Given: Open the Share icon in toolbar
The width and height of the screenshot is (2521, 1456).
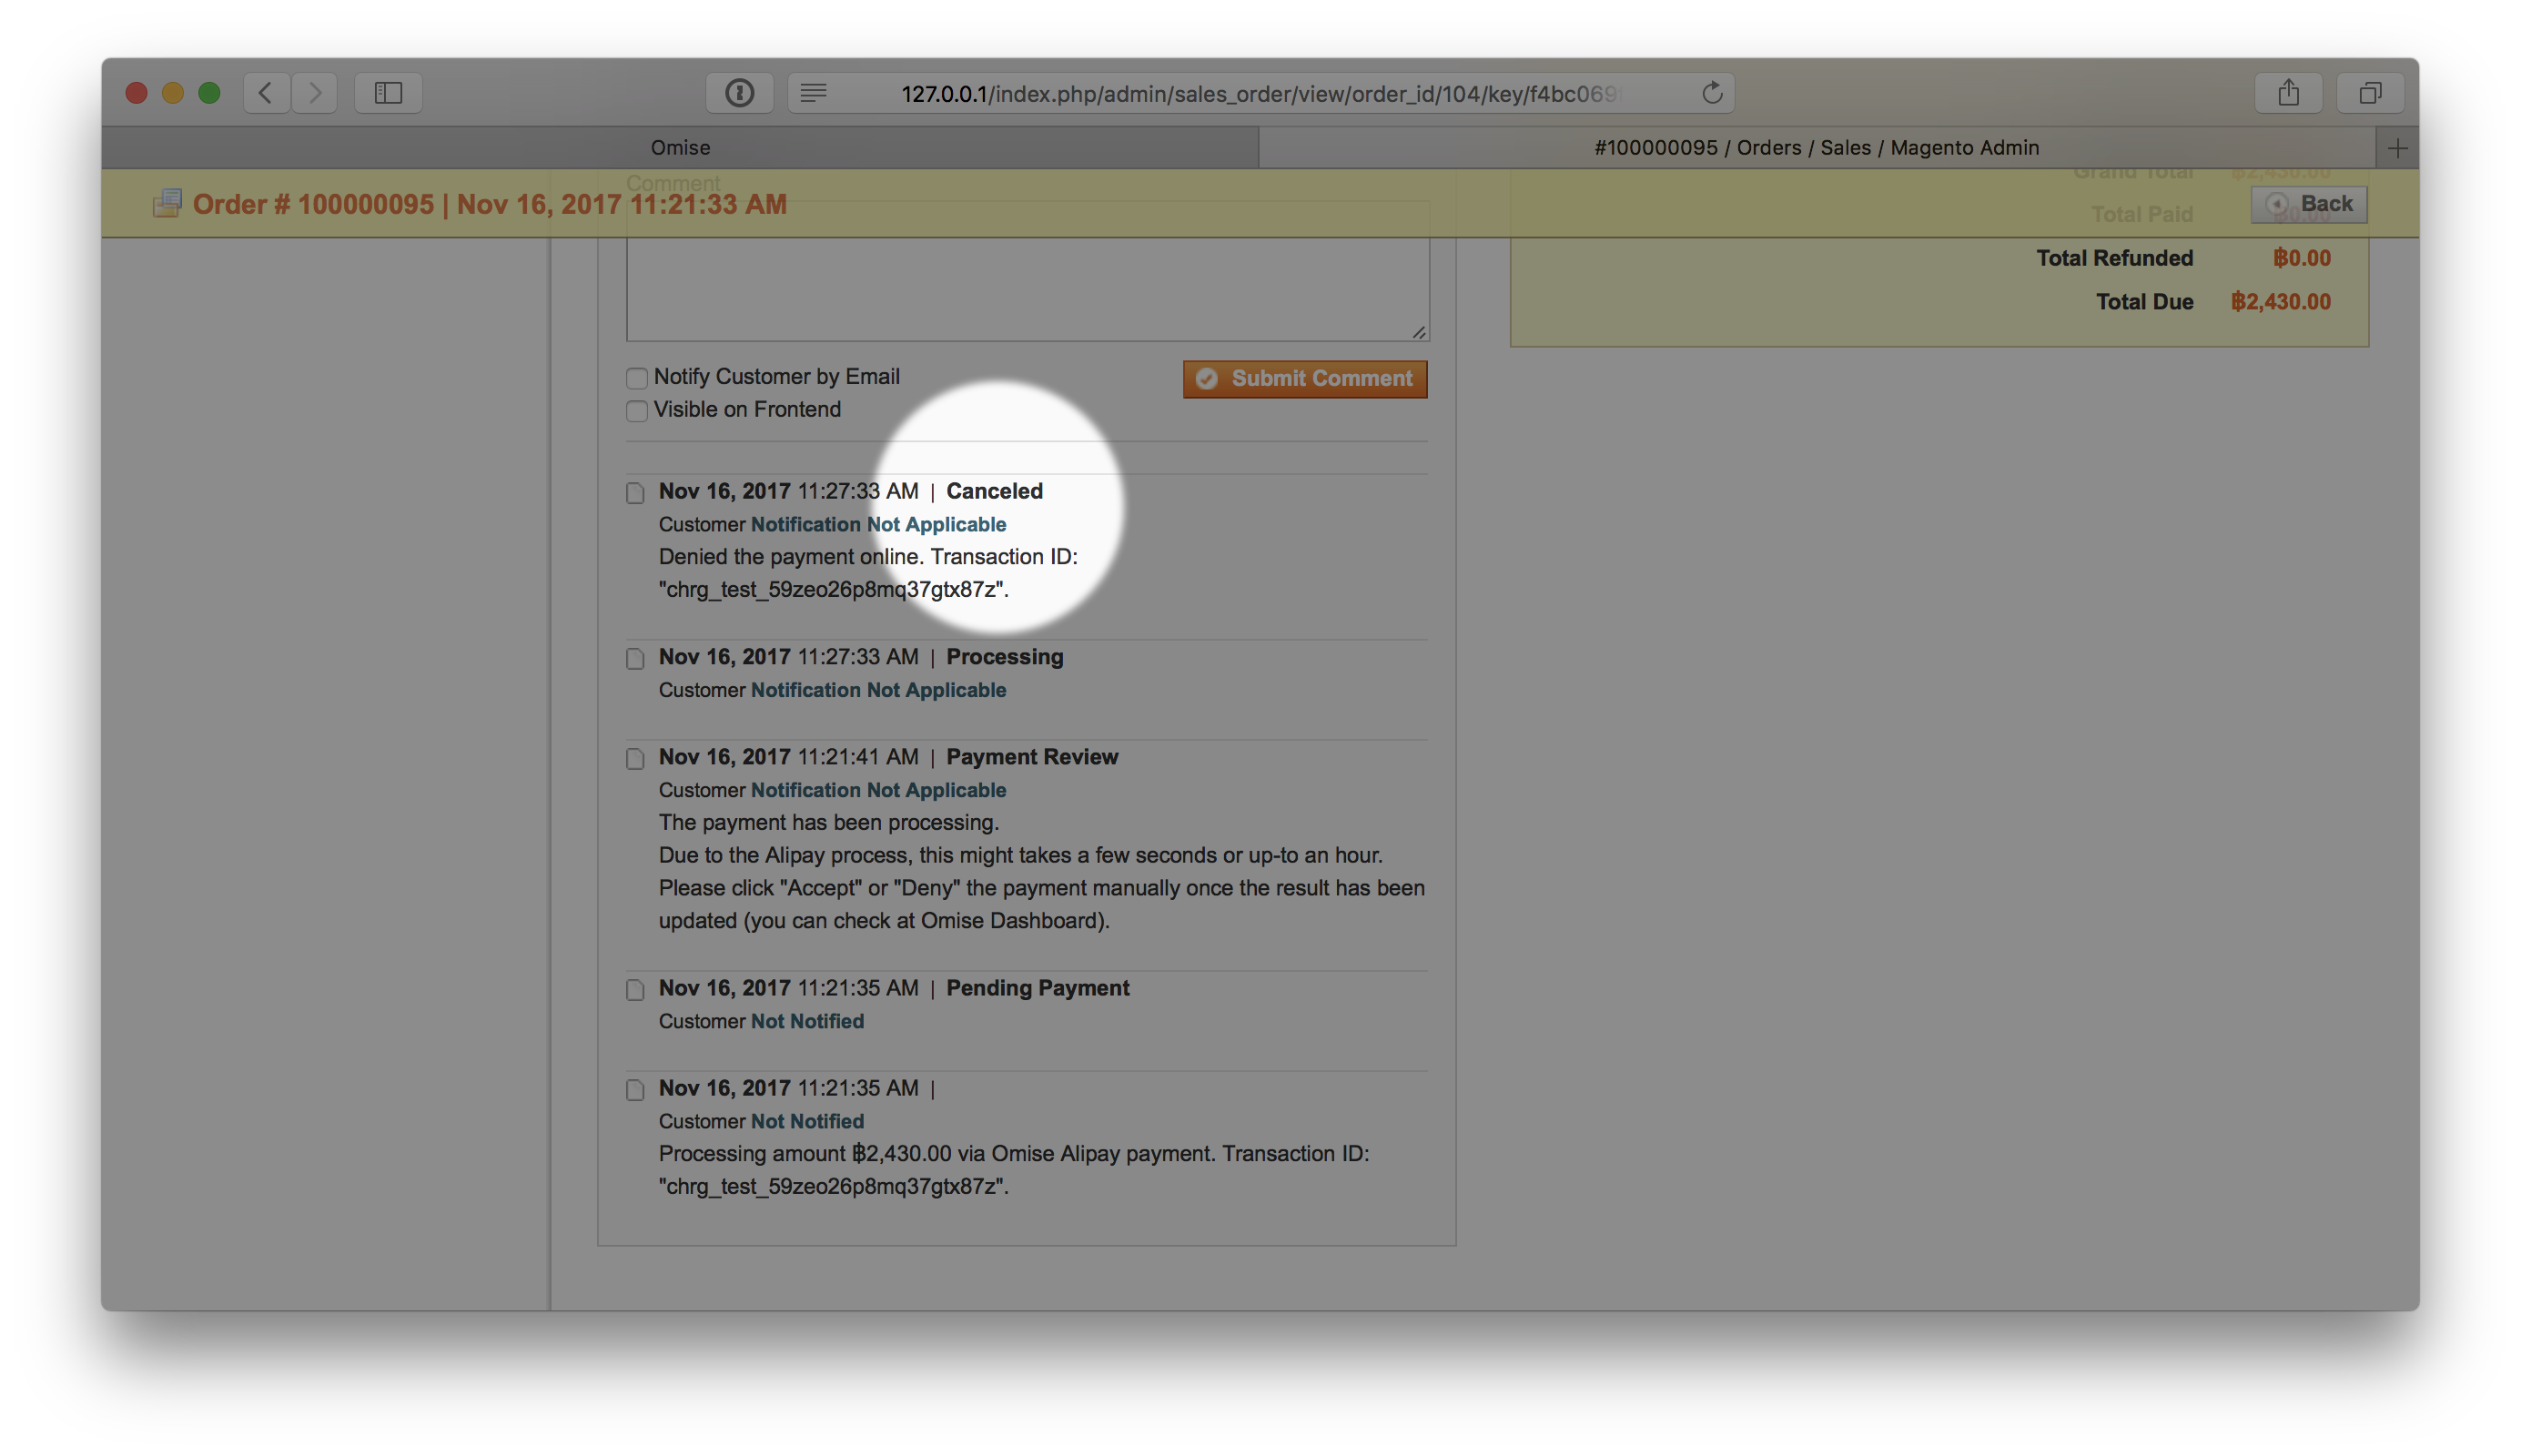Looking at the screenshot, I should coord(2288,93).
